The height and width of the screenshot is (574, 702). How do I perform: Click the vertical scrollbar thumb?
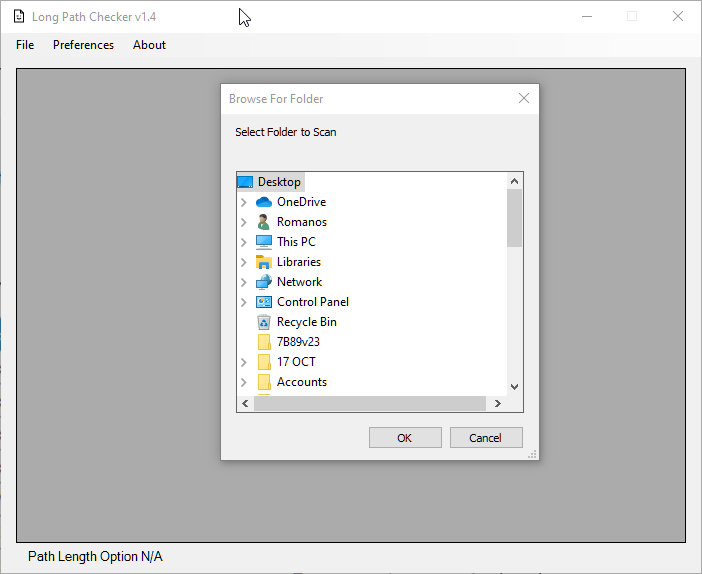coord(514,218)
